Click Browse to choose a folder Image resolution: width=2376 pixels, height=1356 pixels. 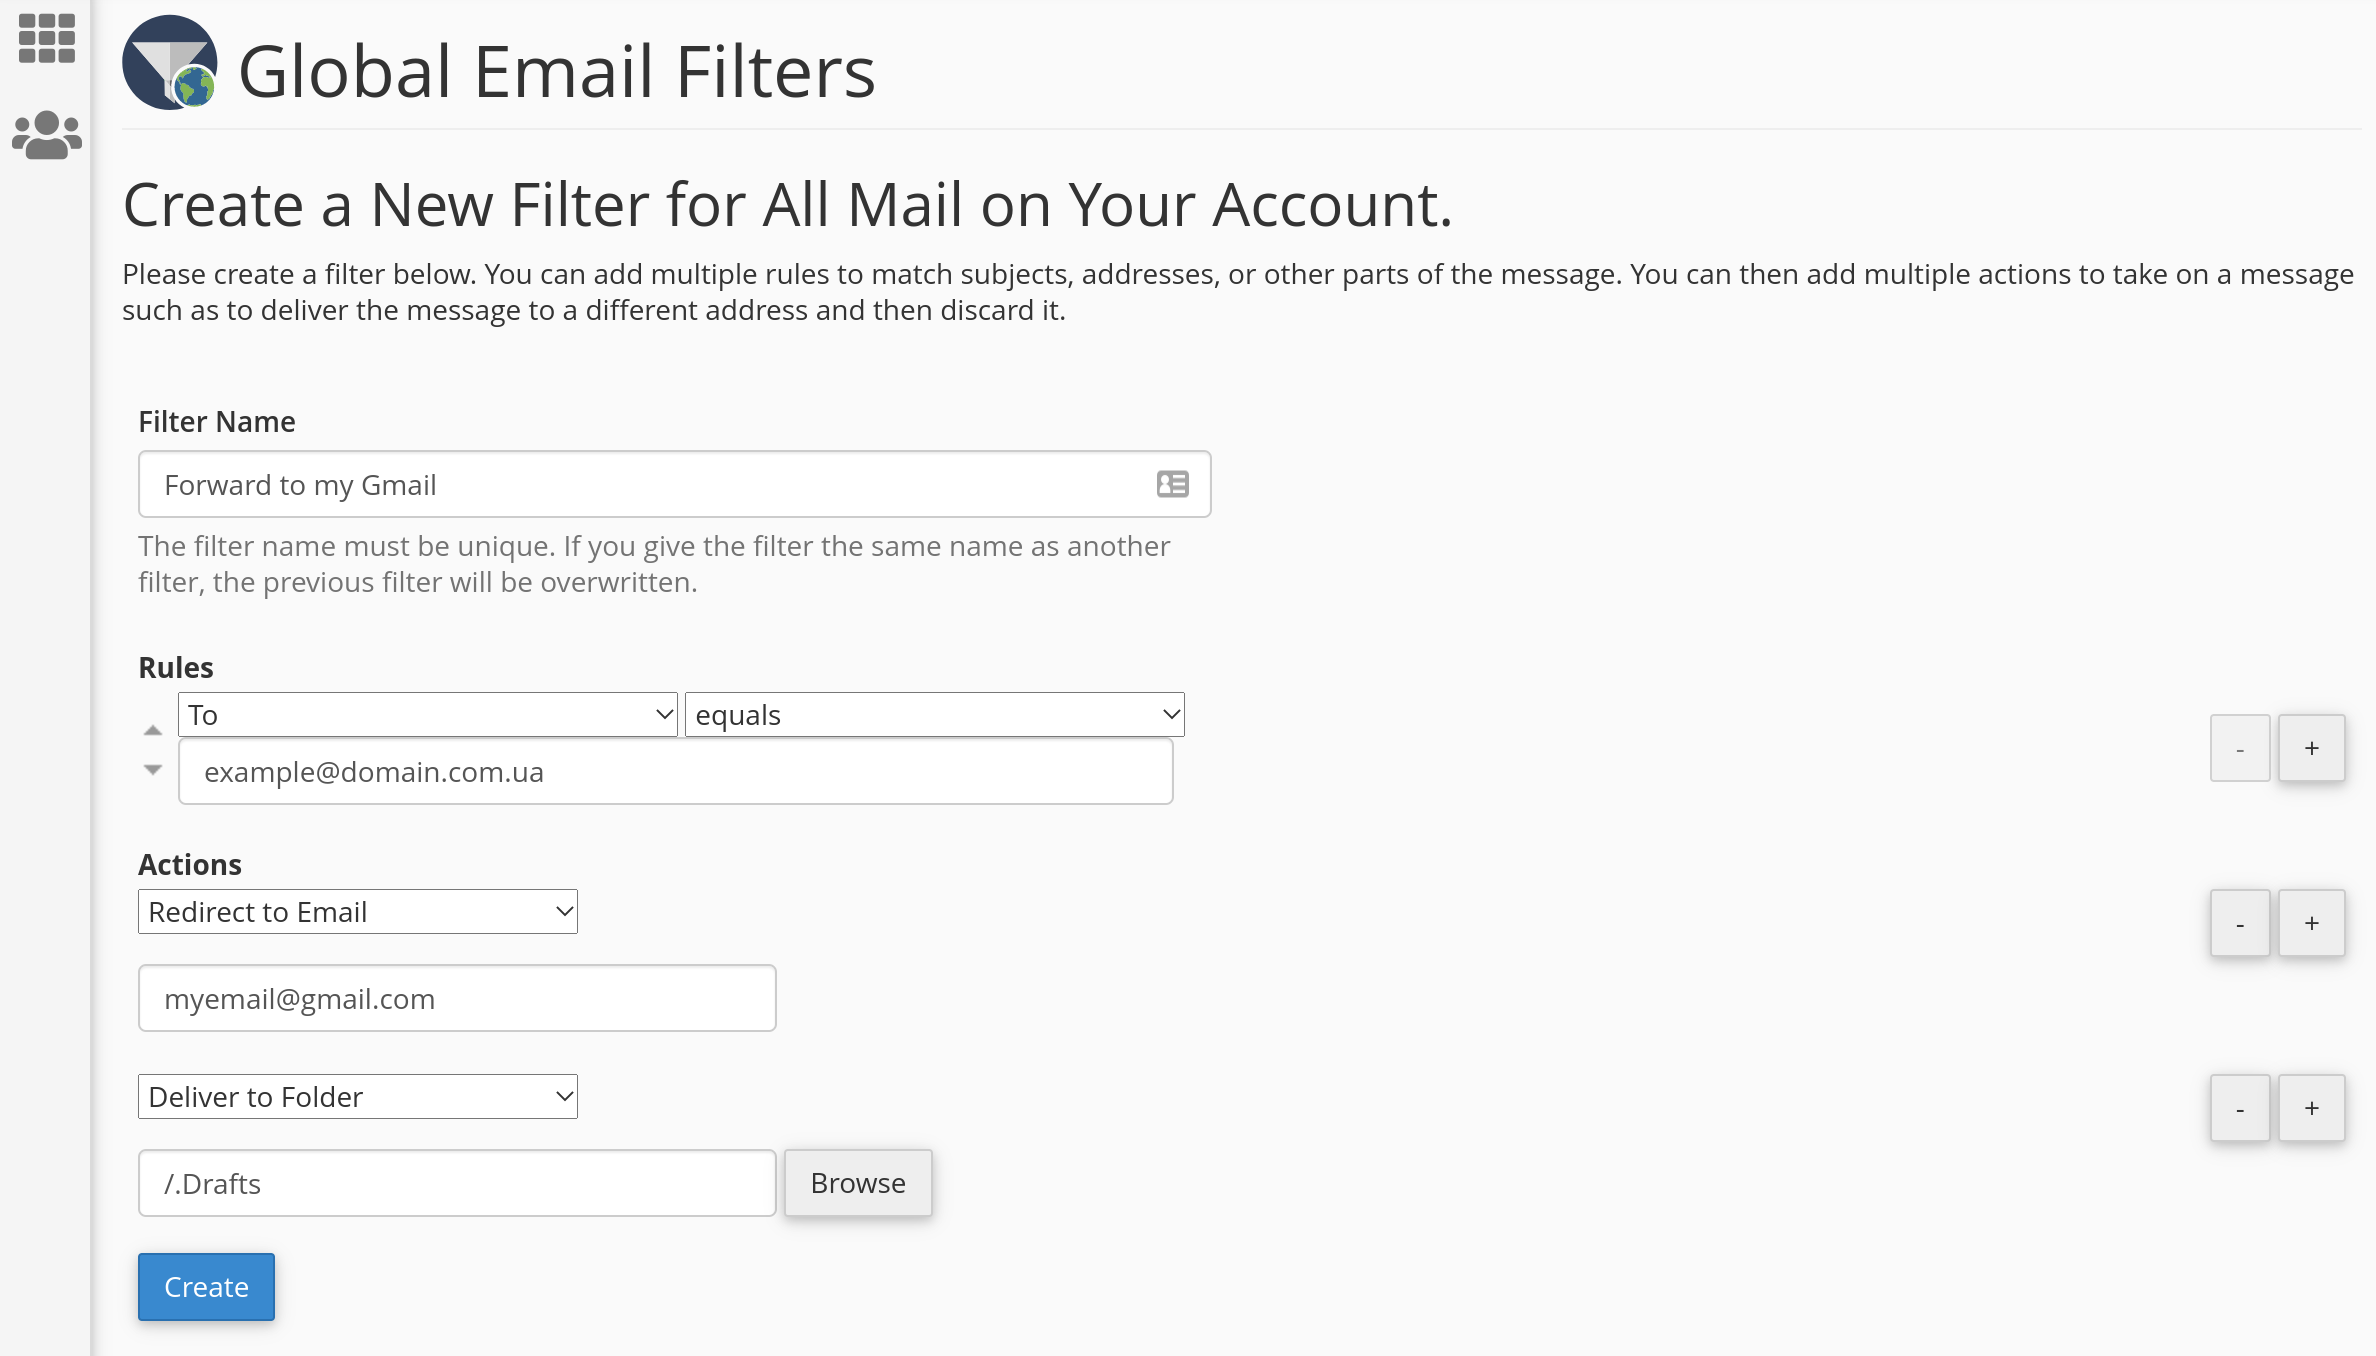coord(857,1183)
